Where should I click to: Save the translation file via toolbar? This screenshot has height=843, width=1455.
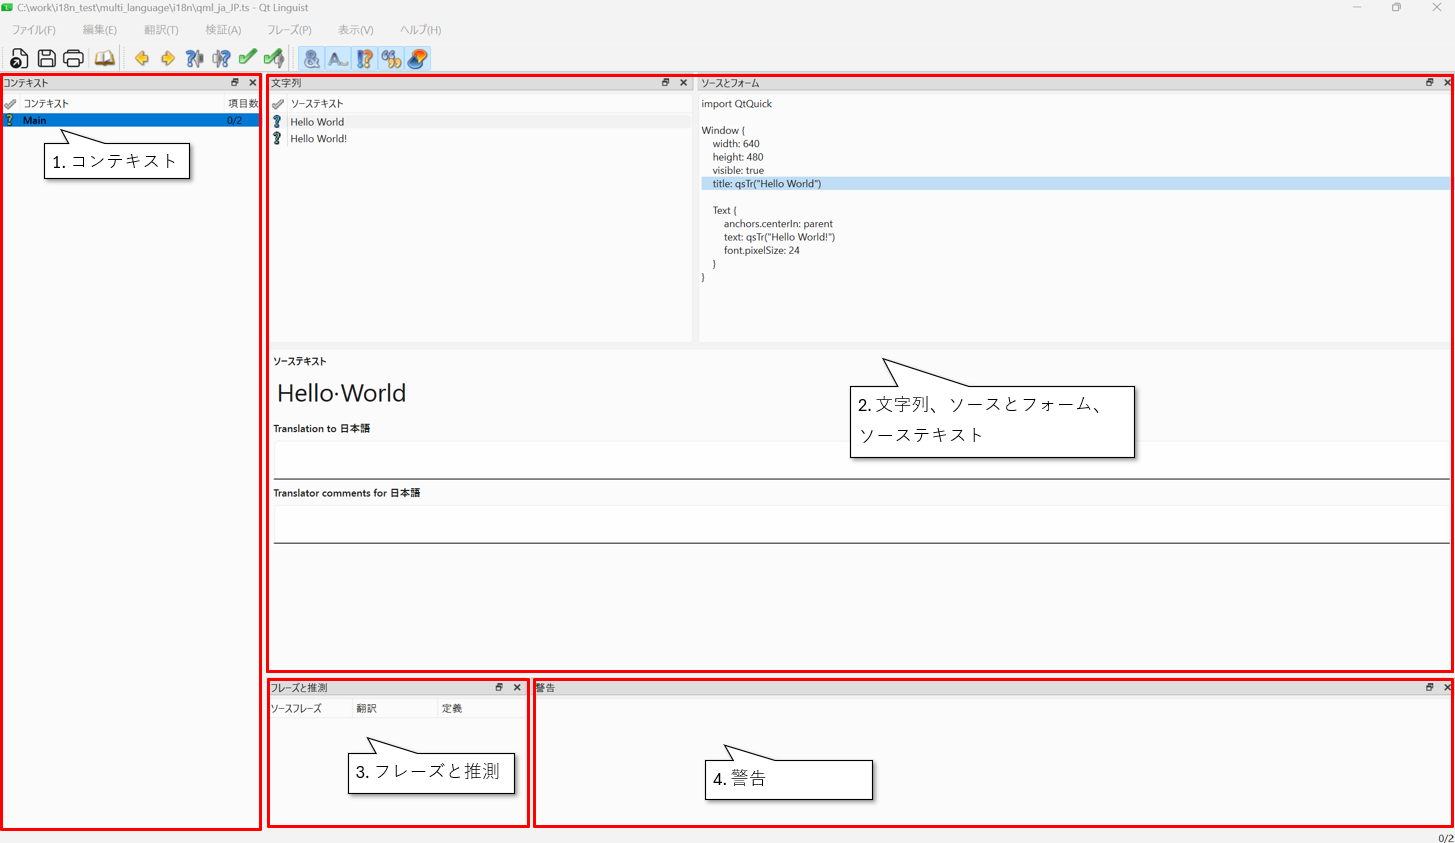[x=46, y=59]
